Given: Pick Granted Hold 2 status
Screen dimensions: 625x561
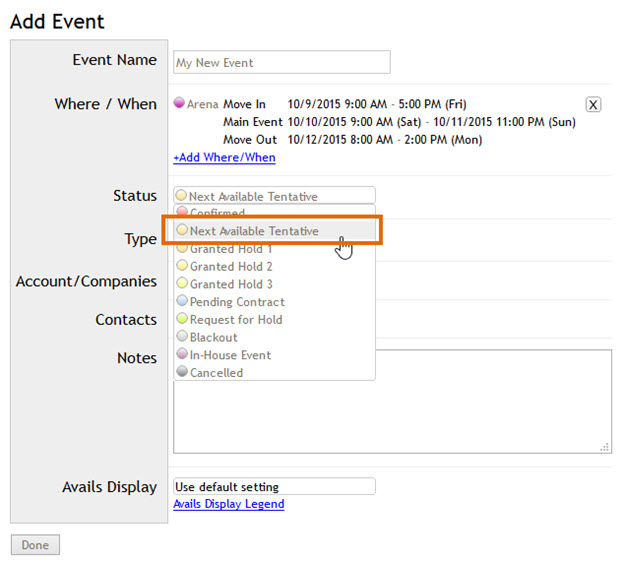Looking at the screenshot, I should 230,267.
